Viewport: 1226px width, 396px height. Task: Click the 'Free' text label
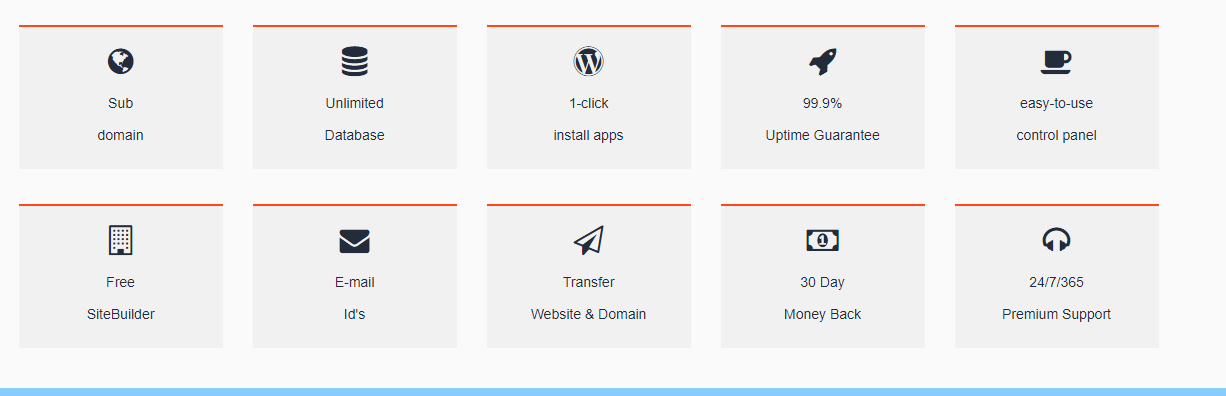pyautogui.click(x=121, y=282)
